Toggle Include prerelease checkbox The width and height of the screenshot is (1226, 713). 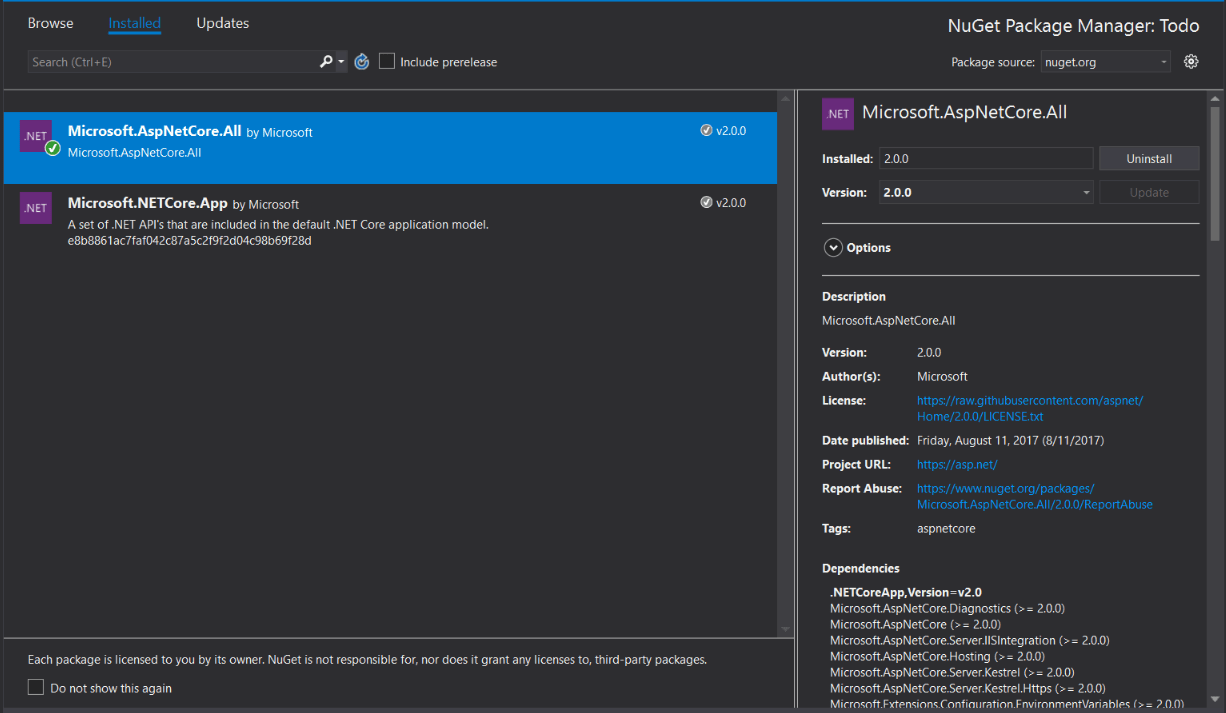[x=387, y=62]
